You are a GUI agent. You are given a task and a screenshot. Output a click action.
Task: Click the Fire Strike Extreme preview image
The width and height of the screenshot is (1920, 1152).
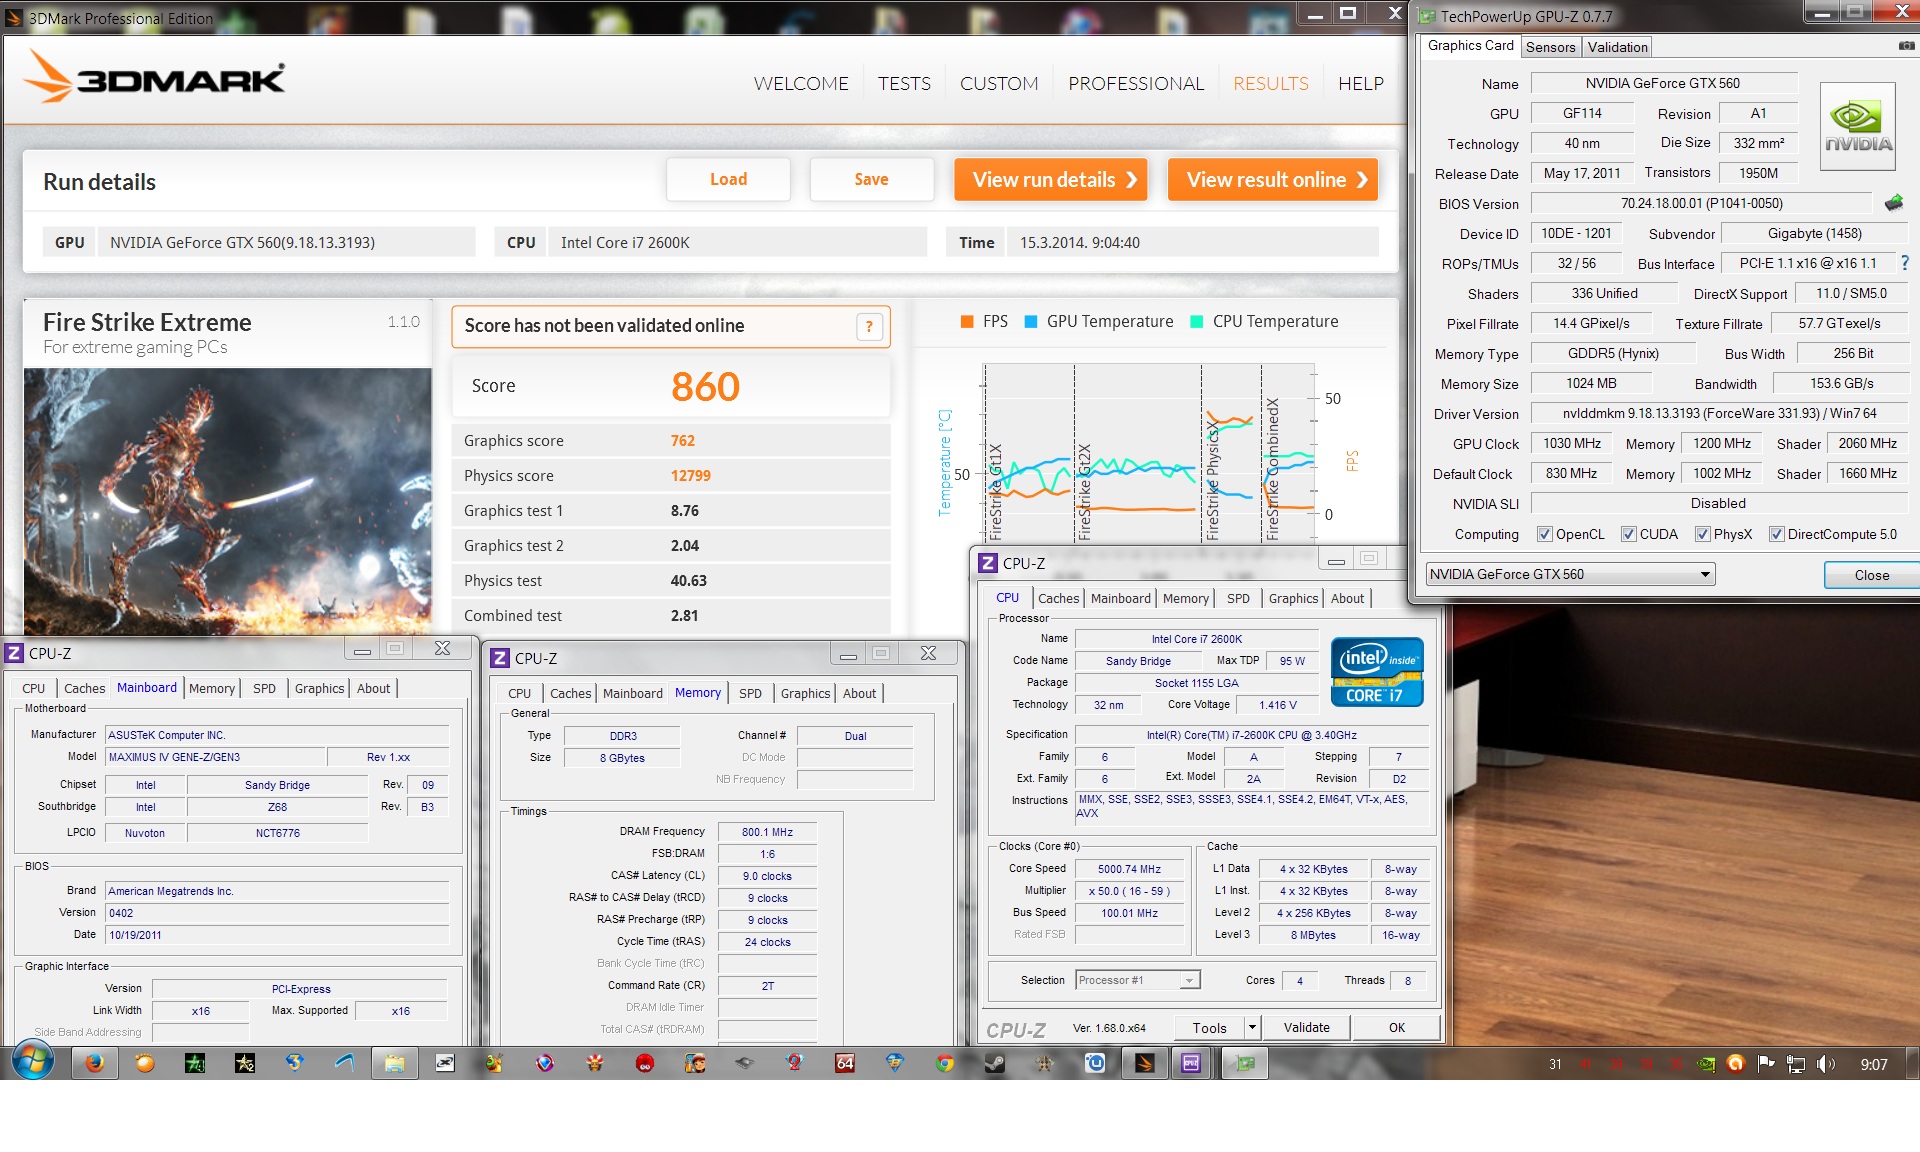[x=228, y=501]
